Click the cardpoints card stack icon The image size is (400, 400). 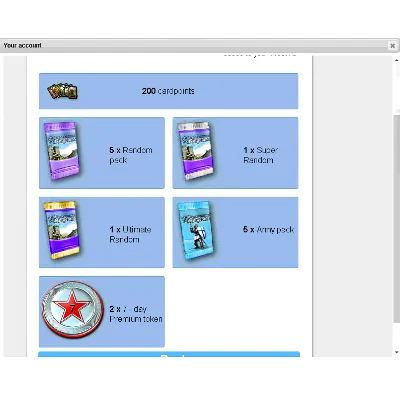[63, 91]
